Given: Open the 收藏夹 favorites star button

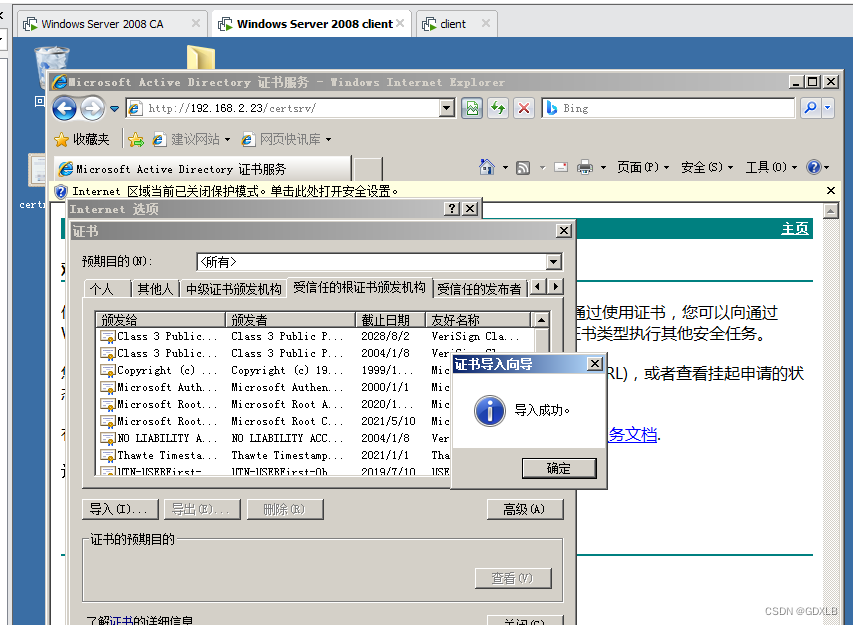Looking at the screenshot, I should tap(82, 140).
